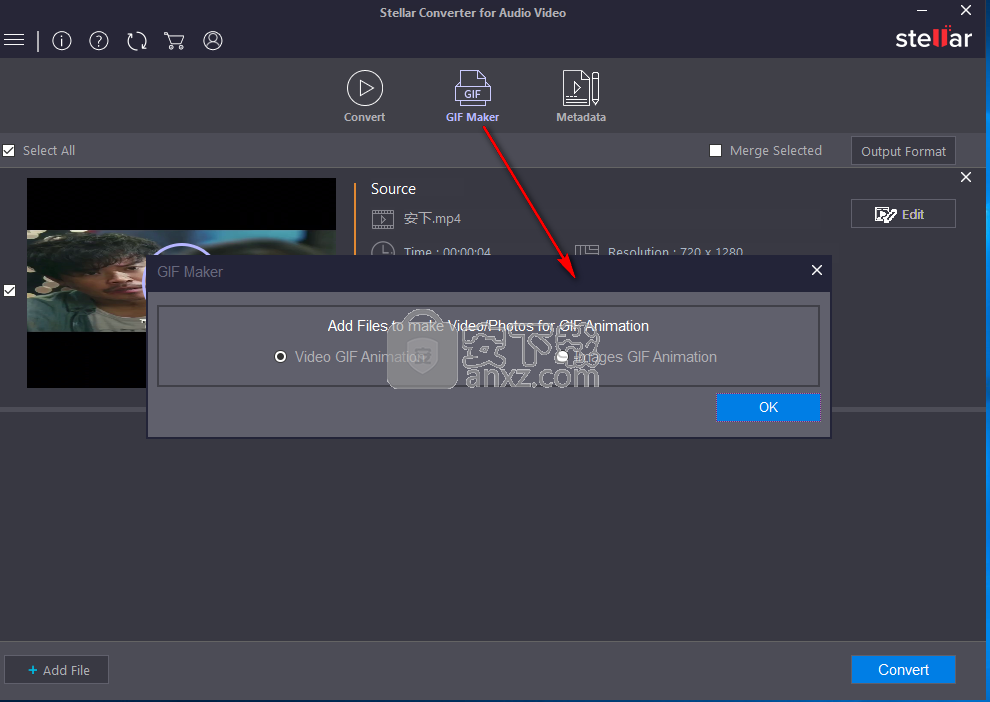Click the Edit button for the video

point(903,214)
